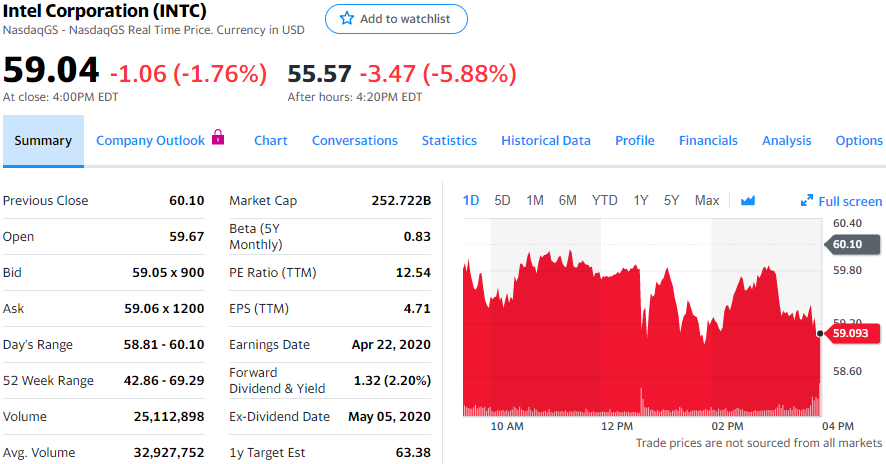Open the Options tab
886x464 pixels.
coord(859,141)
